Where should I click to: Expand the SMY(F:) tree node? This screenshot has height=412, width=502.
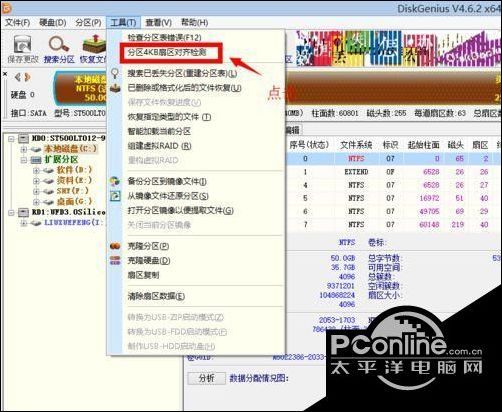36,191
